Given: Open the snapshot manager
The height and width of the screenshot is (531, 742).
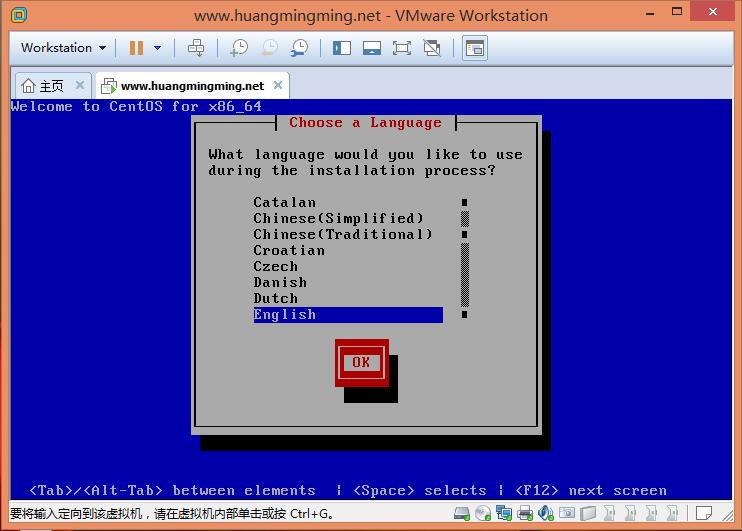Looking at the screenshot, I should coord(299,48).
